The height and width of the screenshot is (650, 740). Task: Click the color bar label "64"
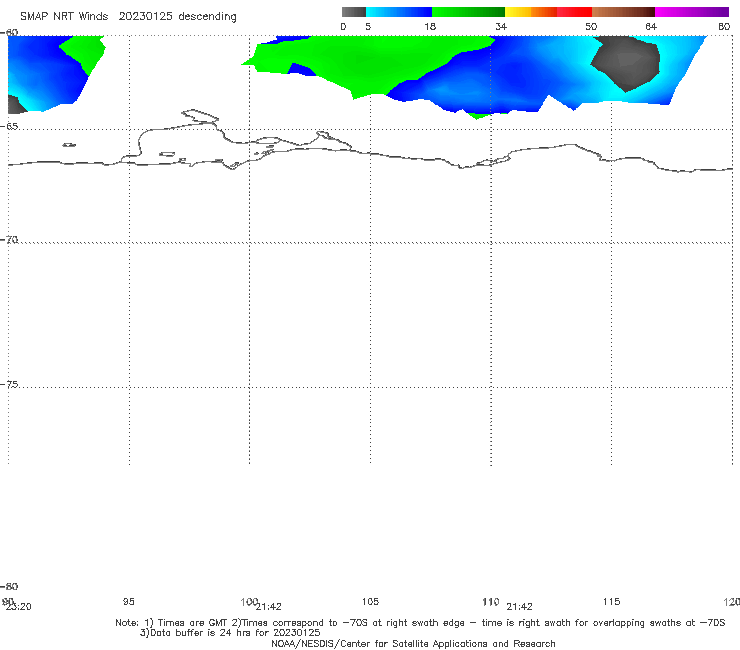coord(651,27)
